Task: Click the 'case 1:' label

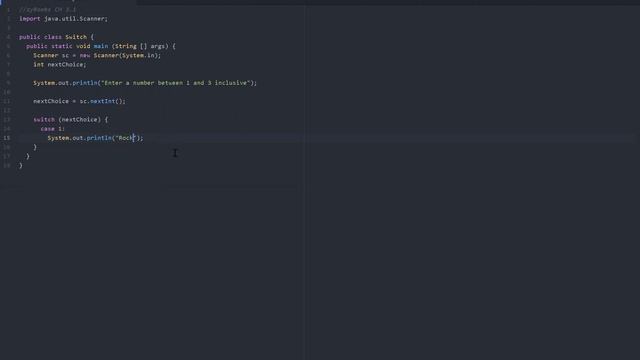Action: [x=52, y=129]
